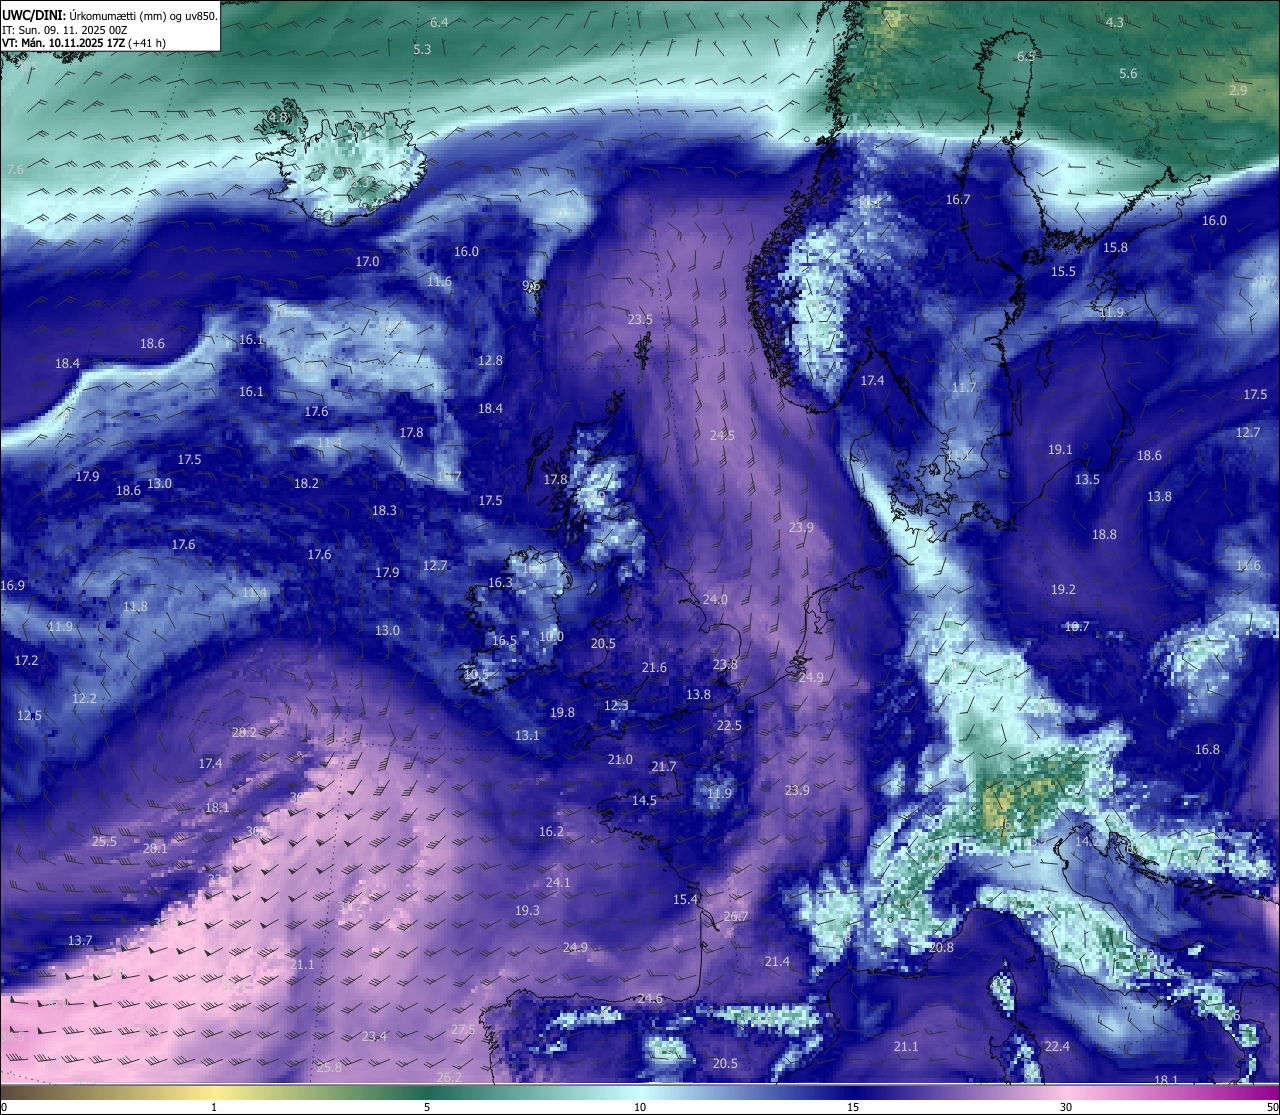Click the 23.5 value over the Norwegian Sea
The width and height of the screenshot is (1280, 1115).
click(x=640, y=319)
